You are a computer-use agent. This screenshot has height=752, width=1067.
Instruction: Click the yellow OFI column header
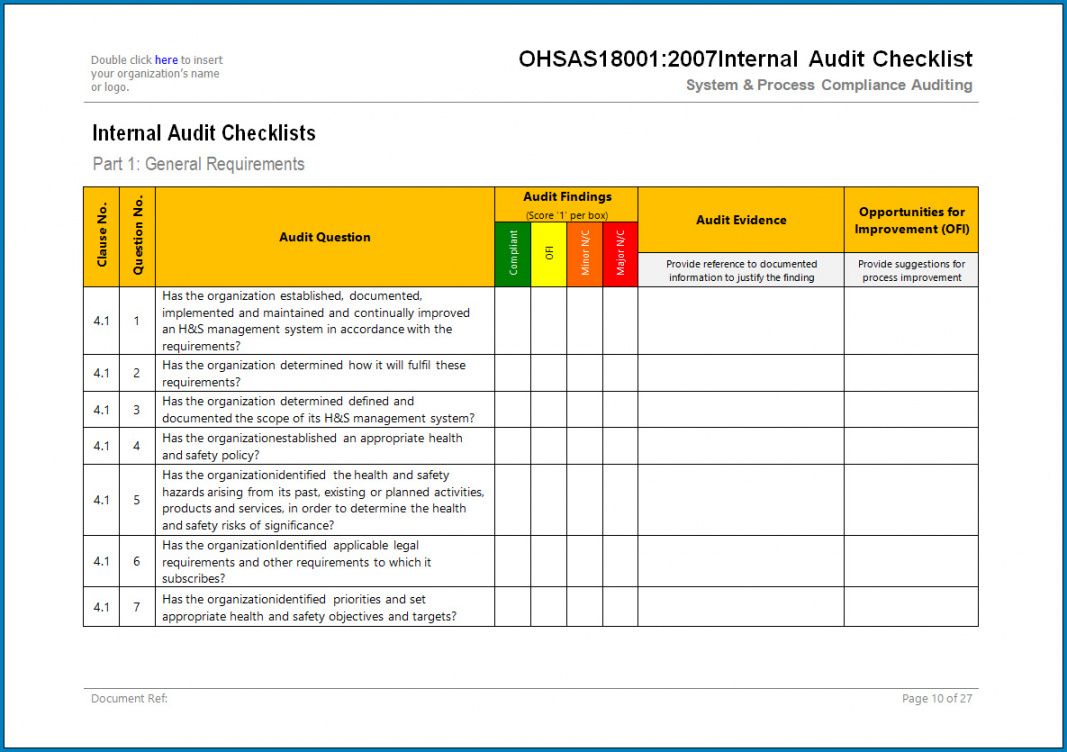[x=548, y=254]
